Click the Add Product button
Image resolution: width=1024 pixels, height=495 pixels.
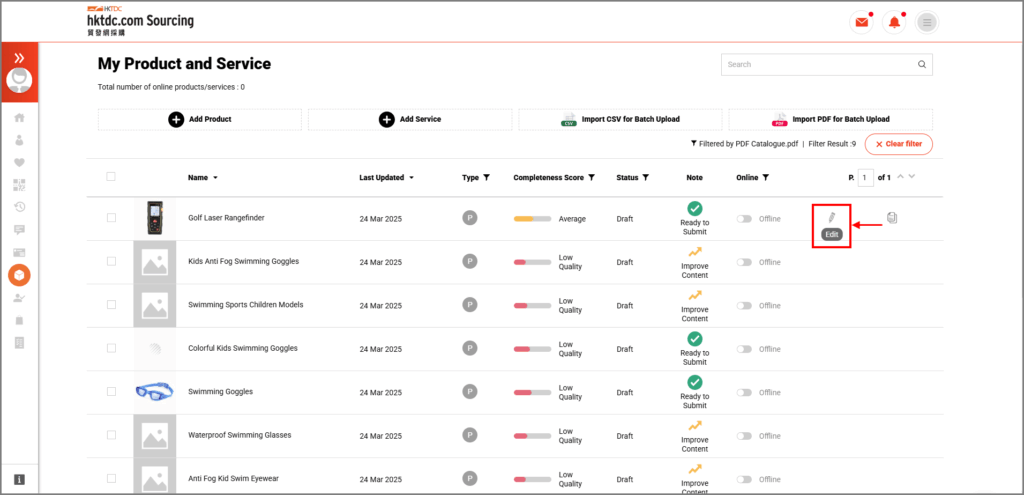(x=200, y=119)
